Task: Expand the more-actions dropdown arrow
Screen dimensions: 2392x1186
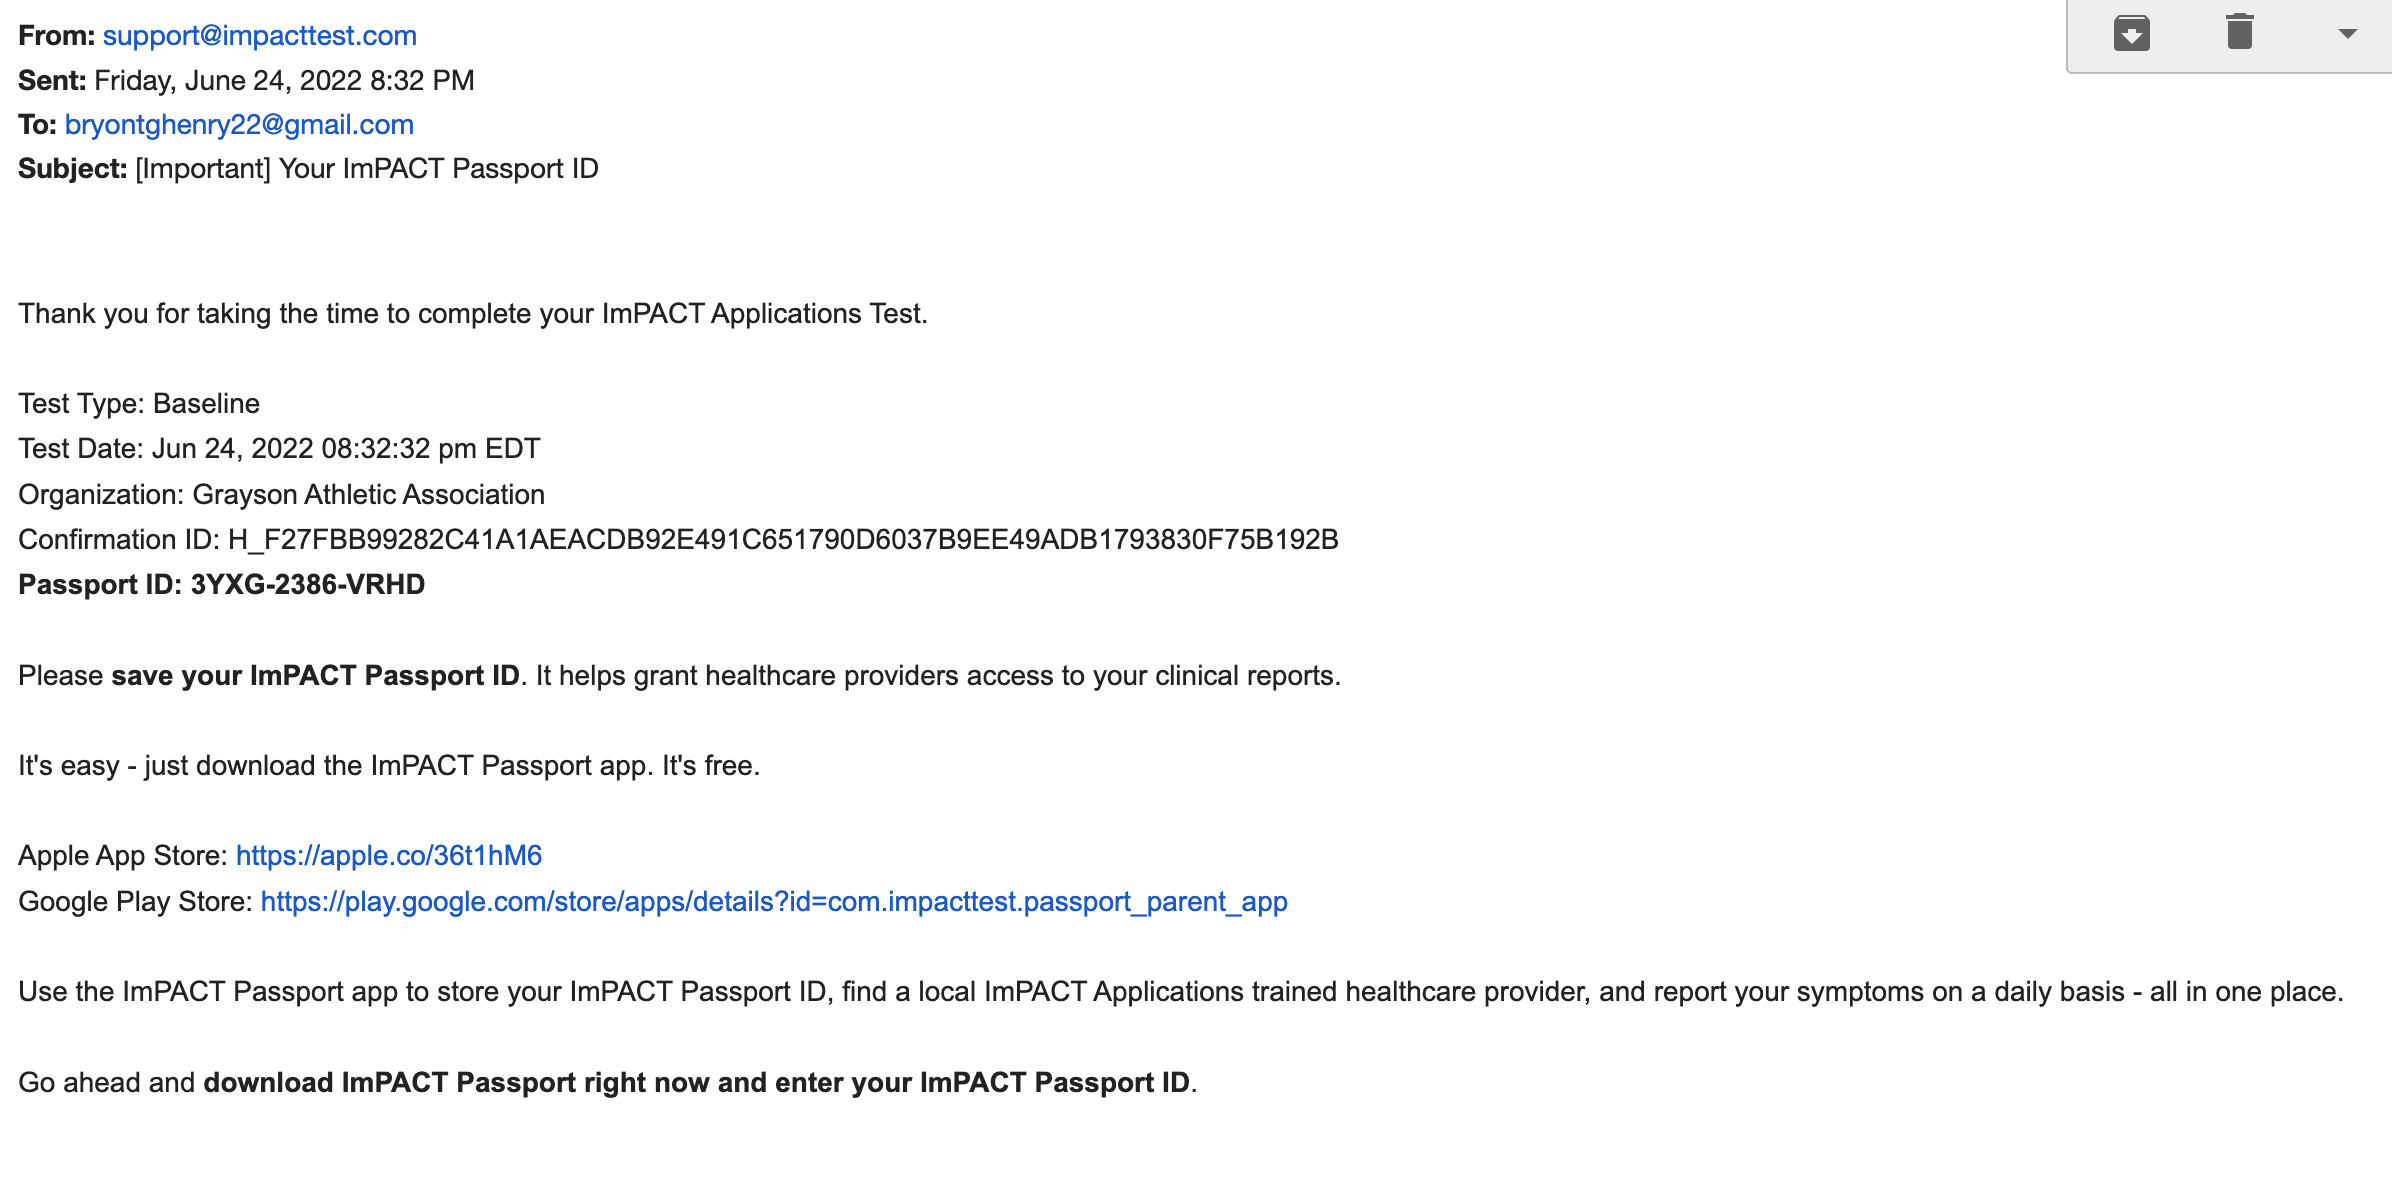Action: [2348, 34]
